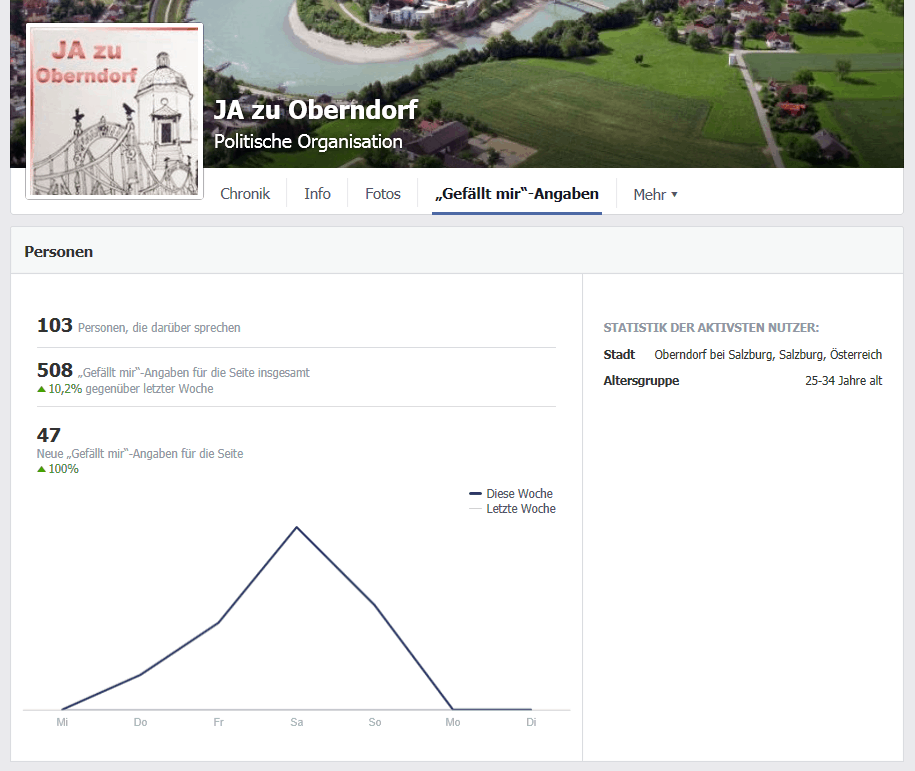Click the Sa axis label on the chart

[x=296, y=722]
